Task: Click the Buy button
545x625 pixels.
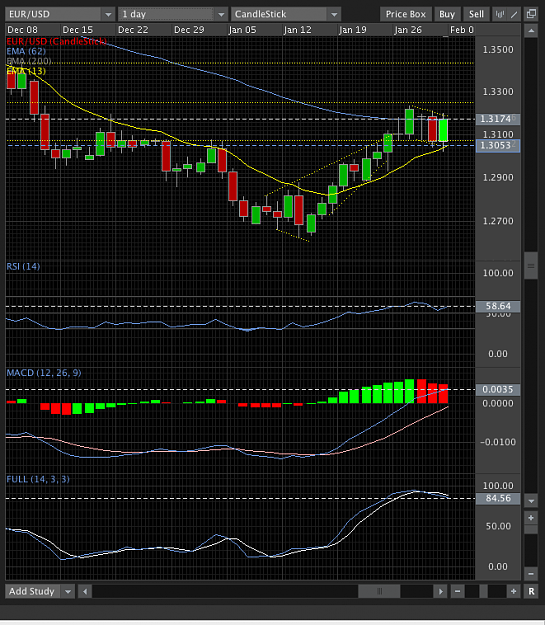Action: 447,14
